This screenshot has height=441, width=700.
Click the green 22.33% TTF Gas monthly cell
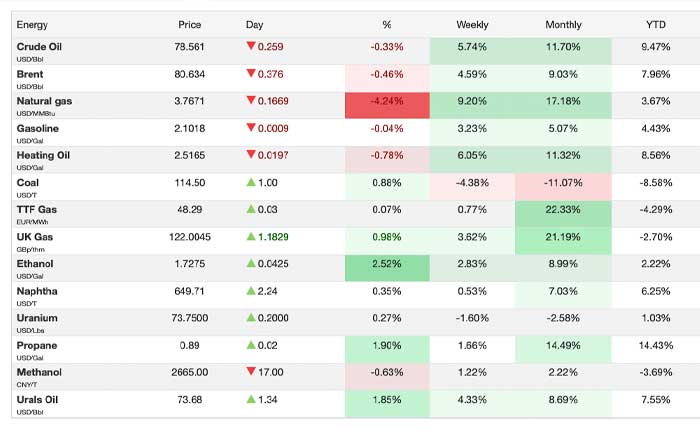click(563, 209)
